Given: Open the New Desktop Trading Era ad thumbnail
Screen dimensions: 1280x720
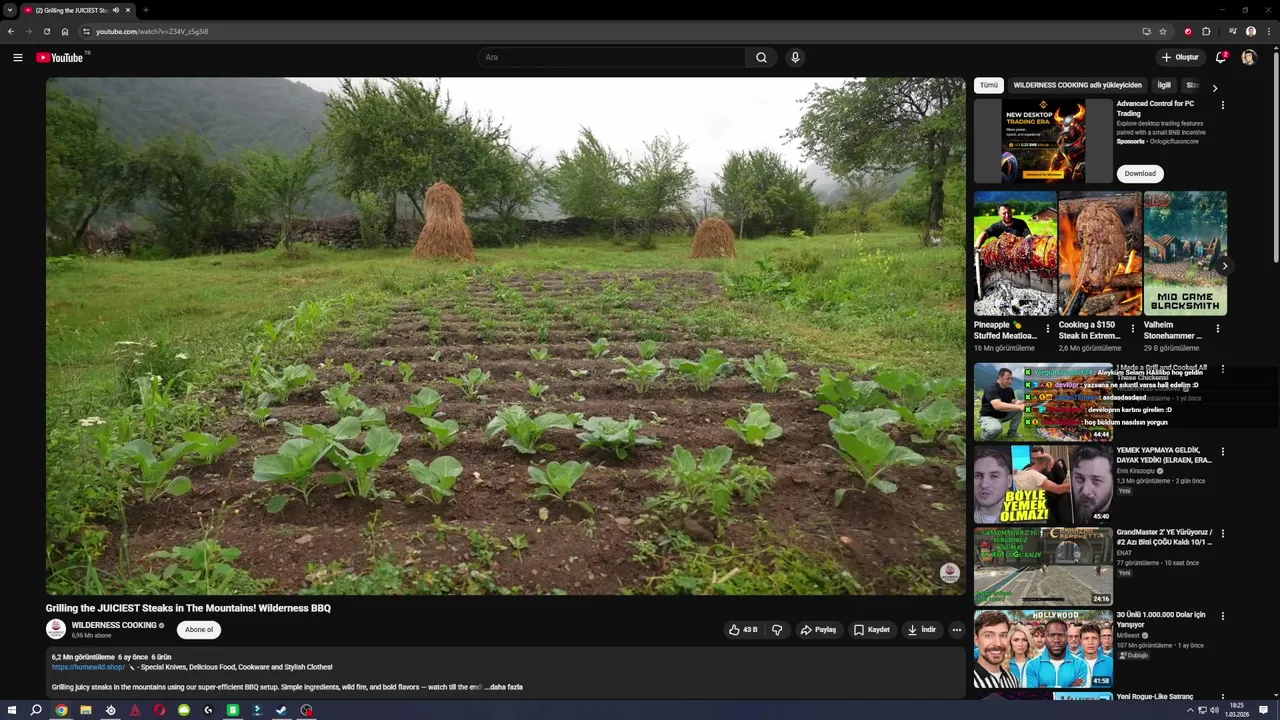Looking at the screenshot, I should [1043, 140].
